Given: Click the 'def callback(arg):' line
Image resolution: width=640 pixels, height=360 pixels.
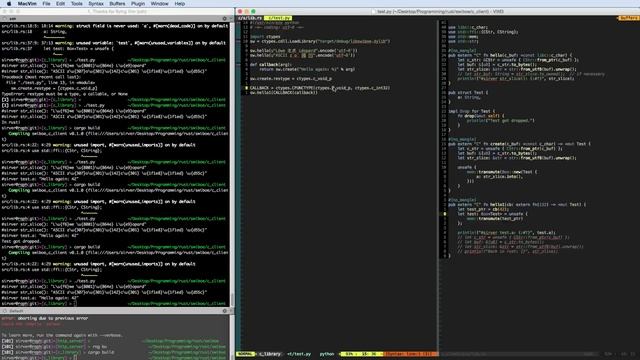Looking at the screenshot, I should pyautogui.click(x=271, y=64).
